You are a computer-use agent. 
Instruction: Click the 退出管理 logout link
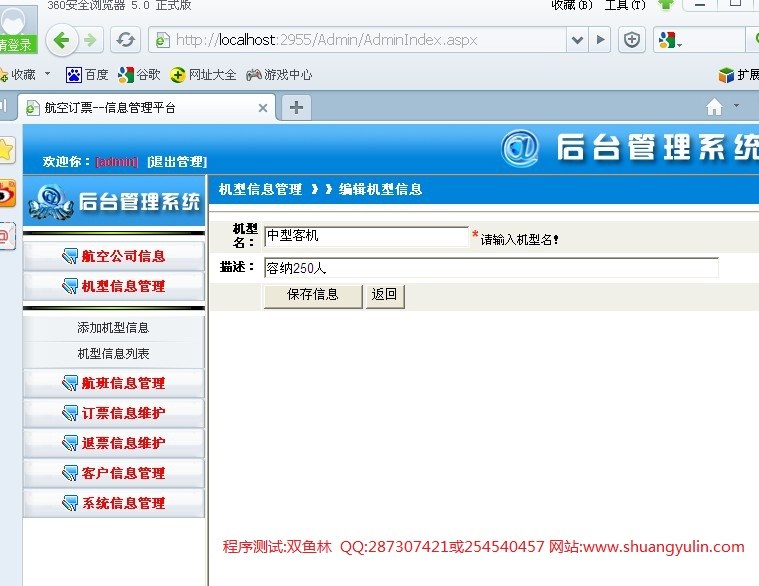pyautogui.click(x=177, y=162)
